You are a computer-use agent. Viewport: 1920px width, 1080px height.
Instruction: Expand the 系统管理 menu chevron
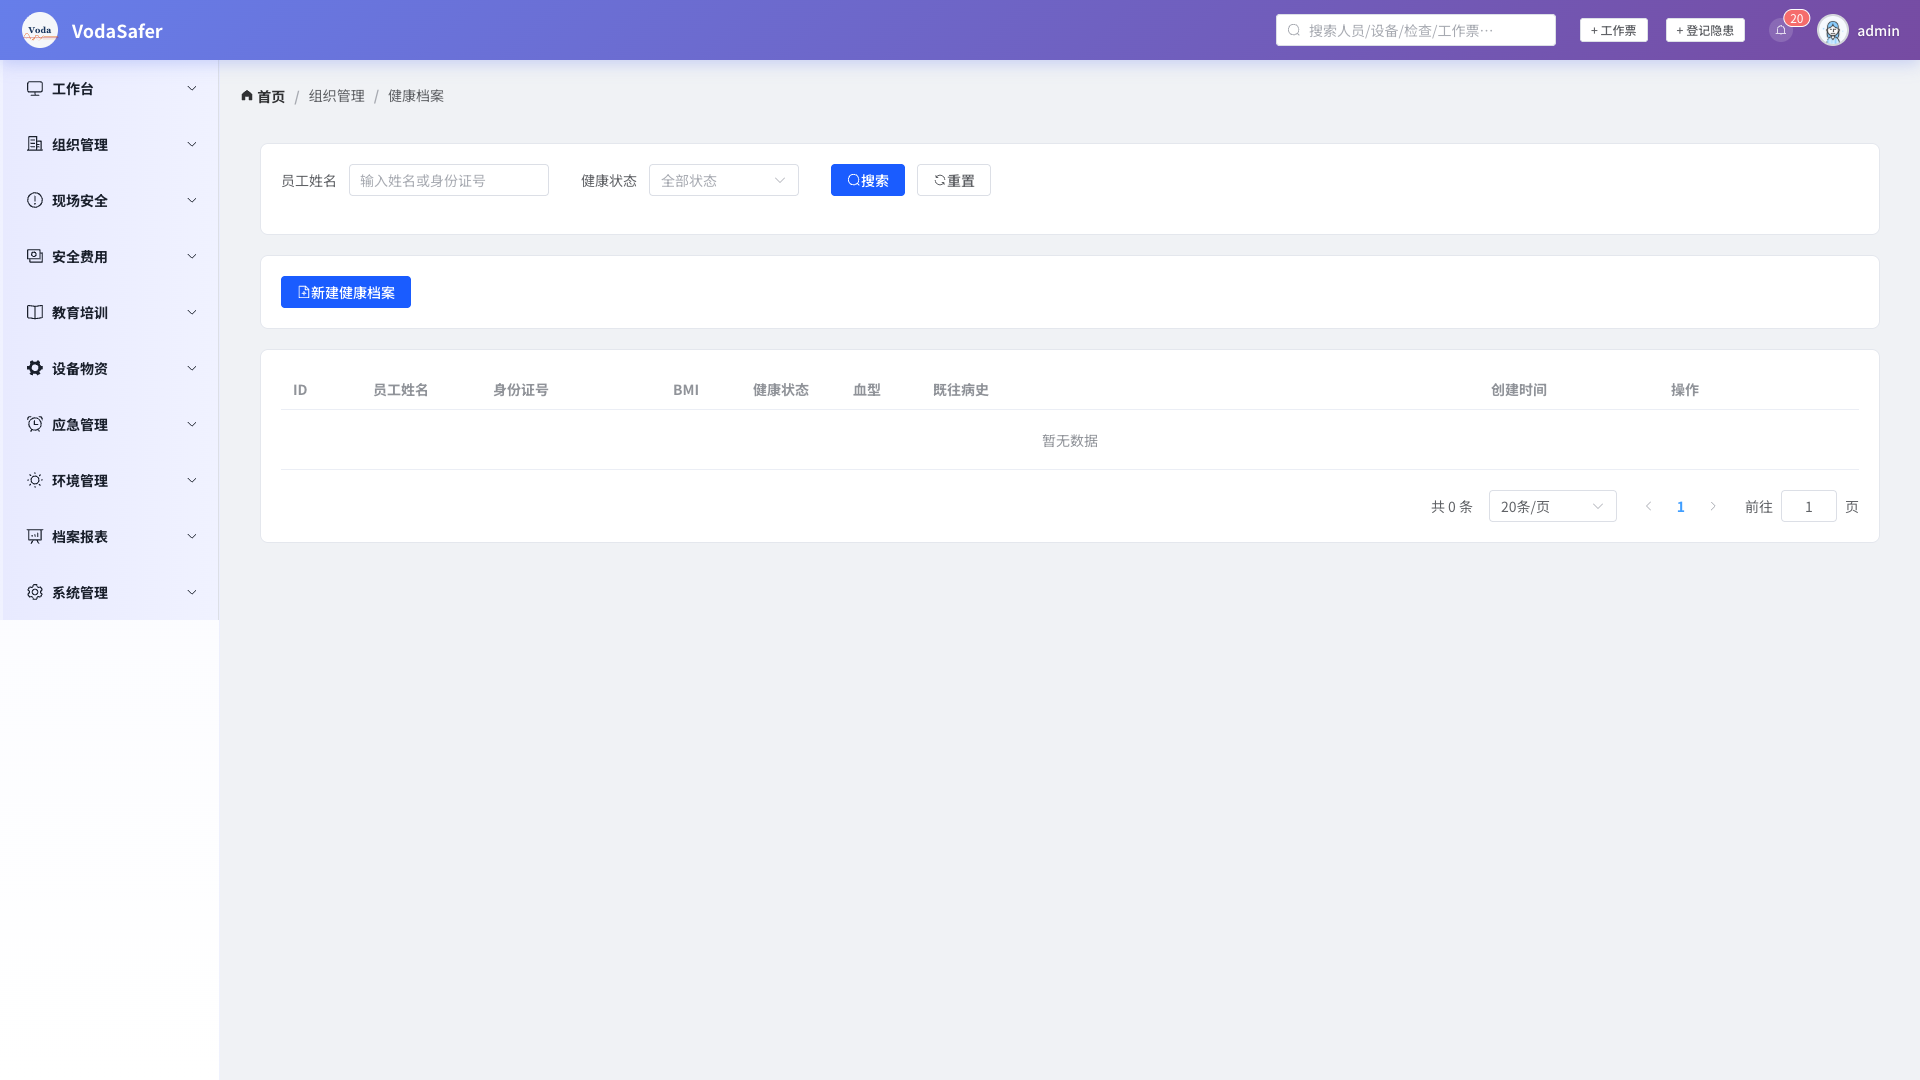tap(192, 592)
